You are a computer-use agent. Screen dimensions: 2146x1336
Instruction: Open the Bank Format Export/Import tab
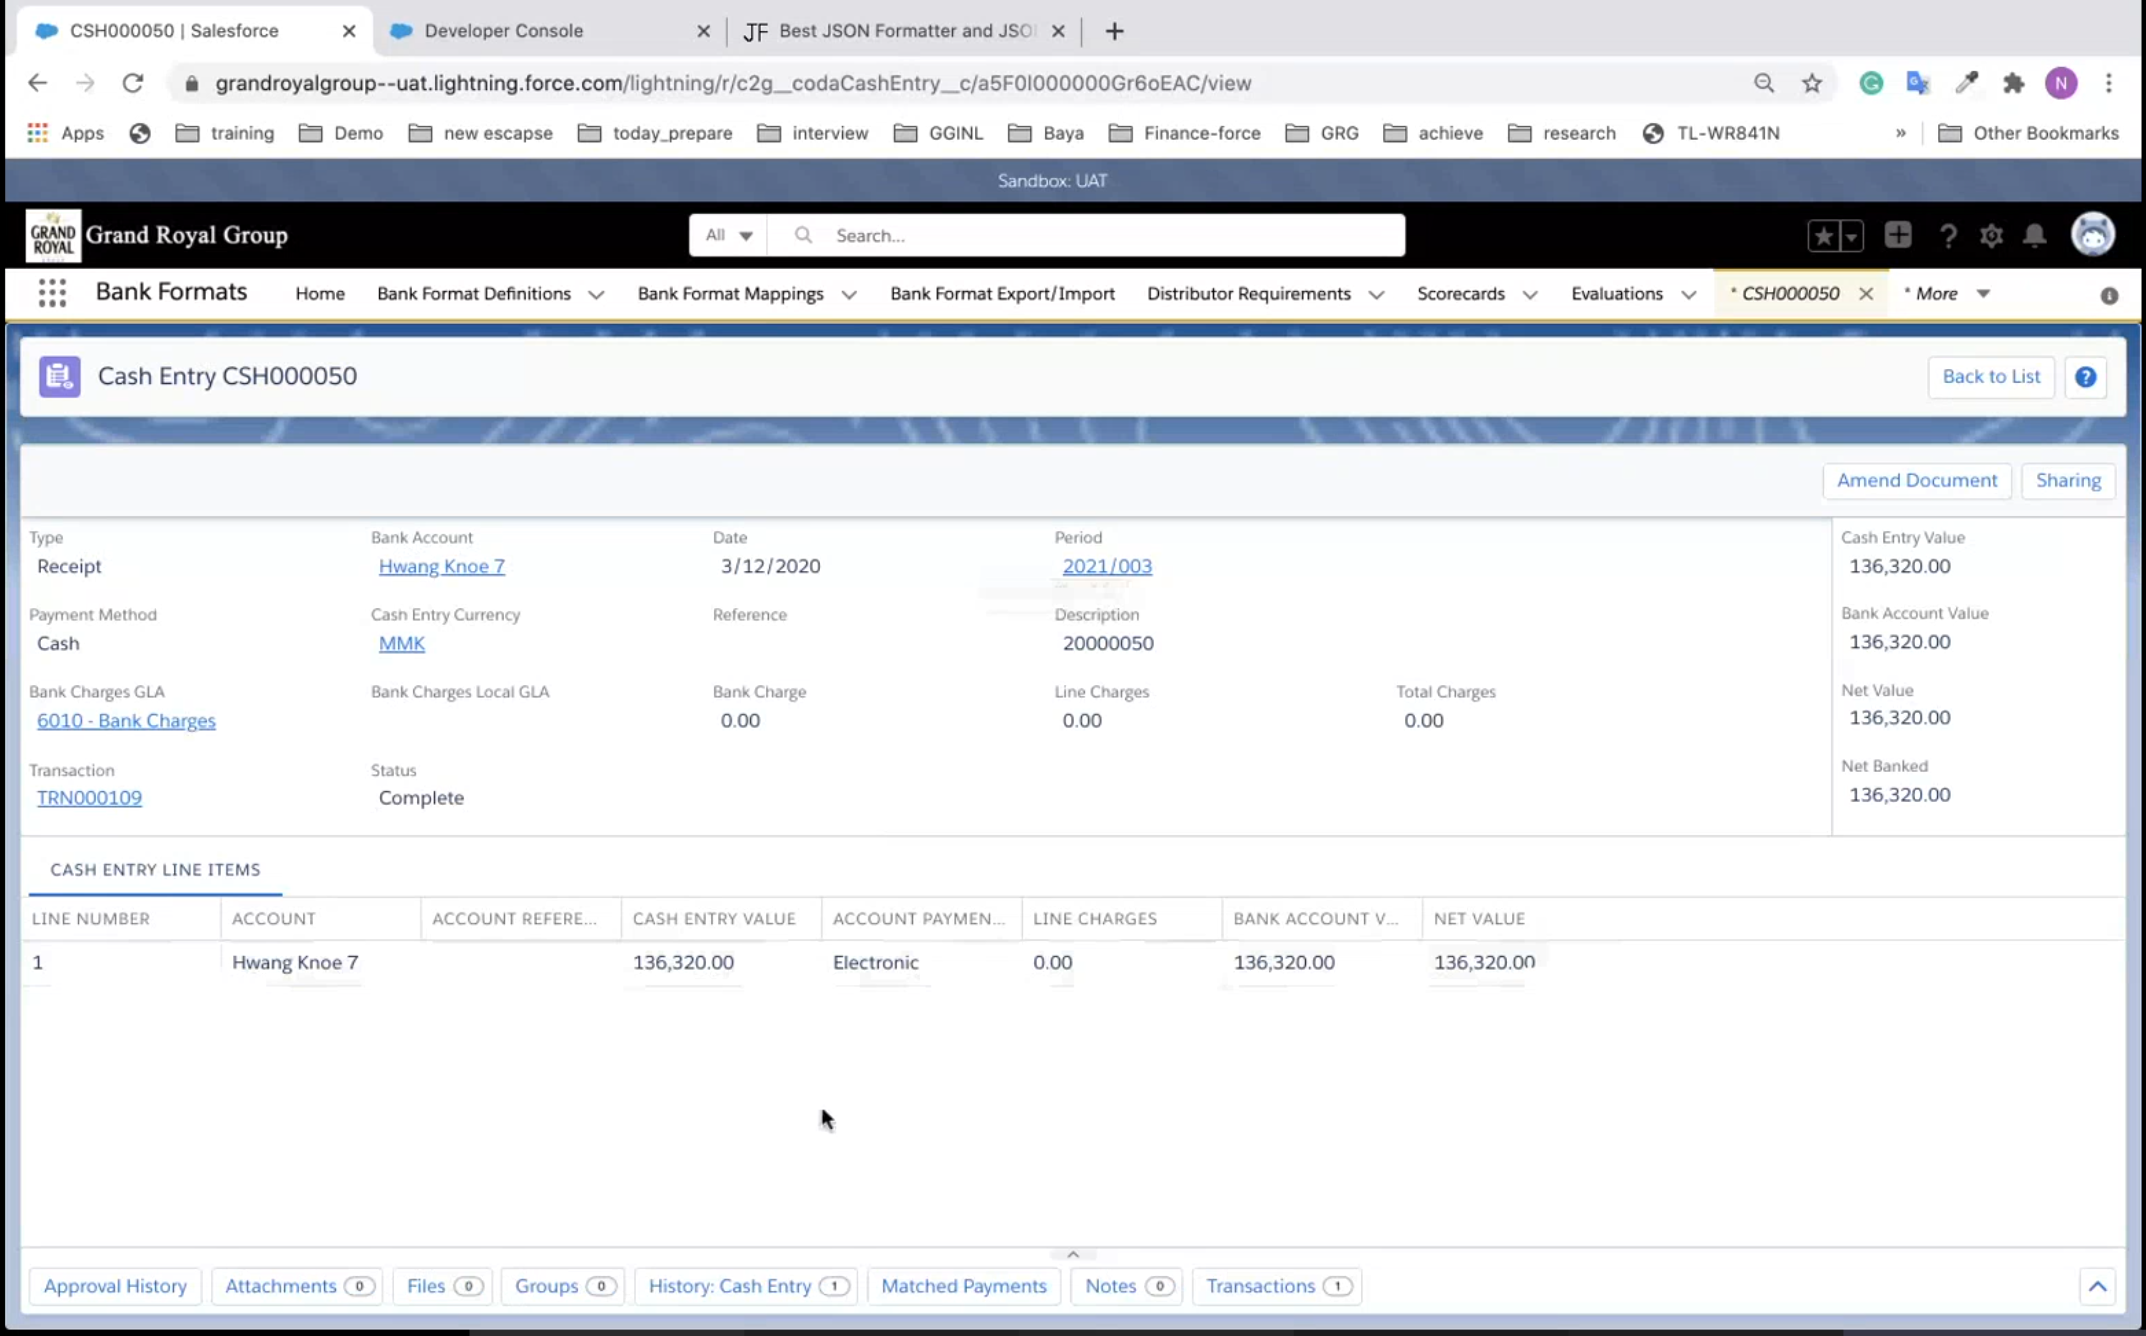(1002, 294)
